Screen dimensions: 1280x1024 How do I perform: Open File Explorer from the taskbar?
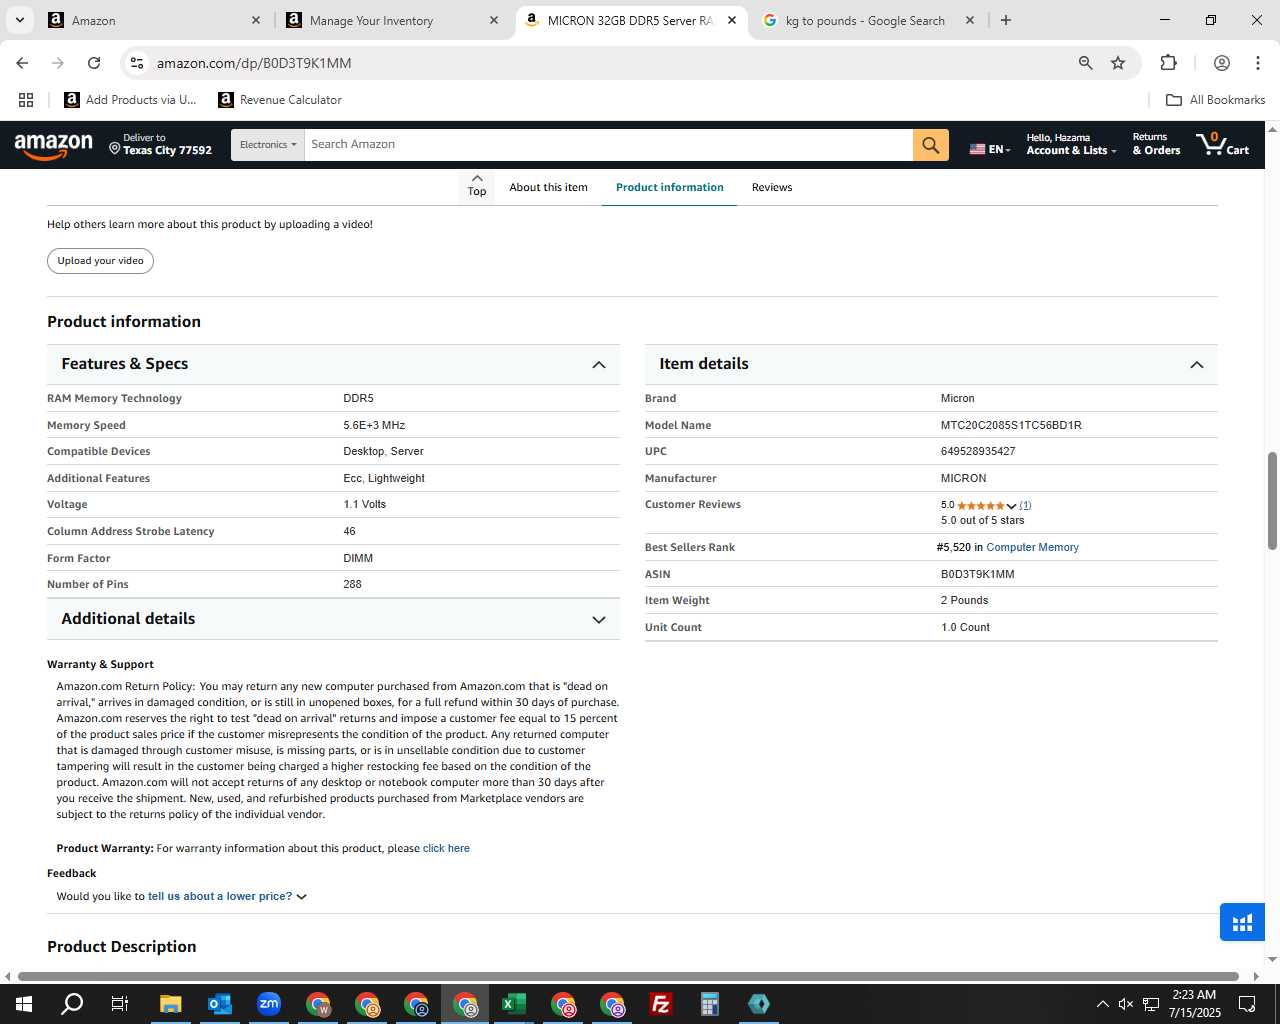[x=171, y=1004]
